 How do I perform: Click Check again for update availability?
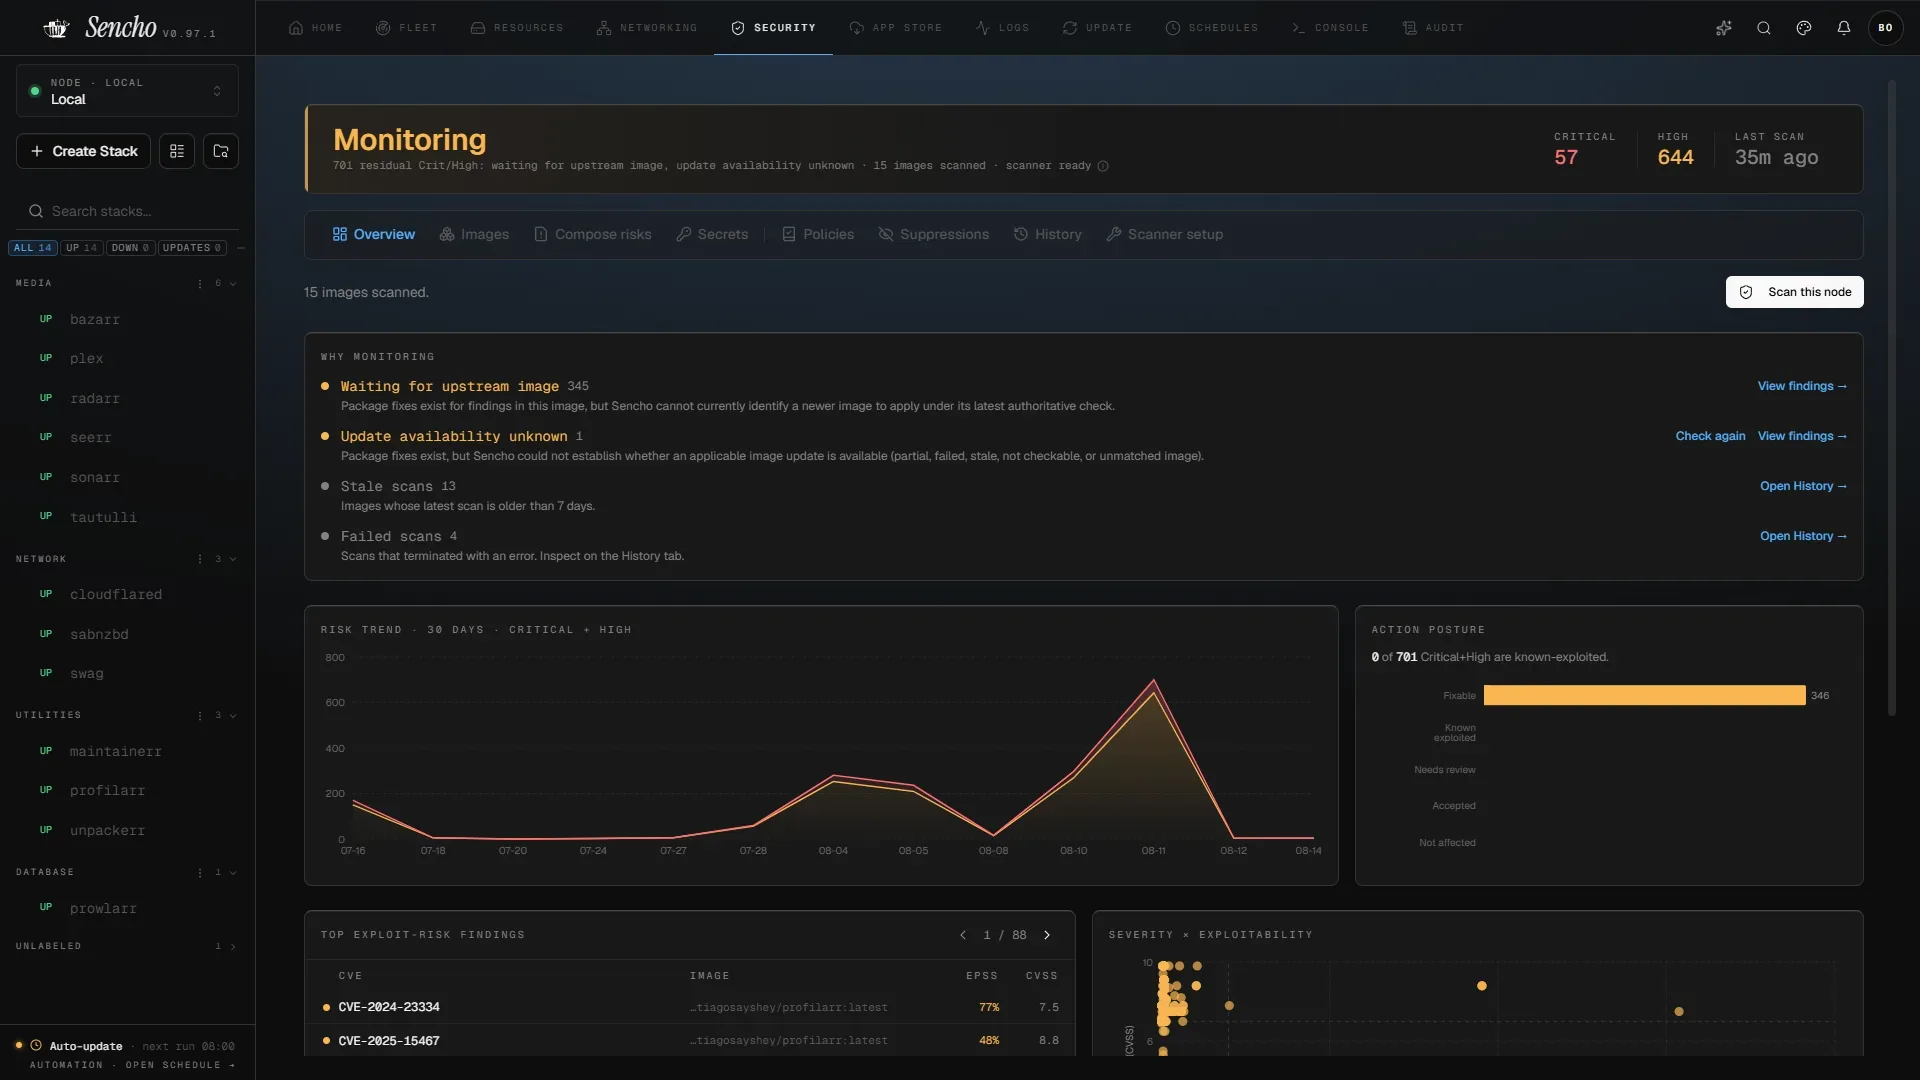1710,437
